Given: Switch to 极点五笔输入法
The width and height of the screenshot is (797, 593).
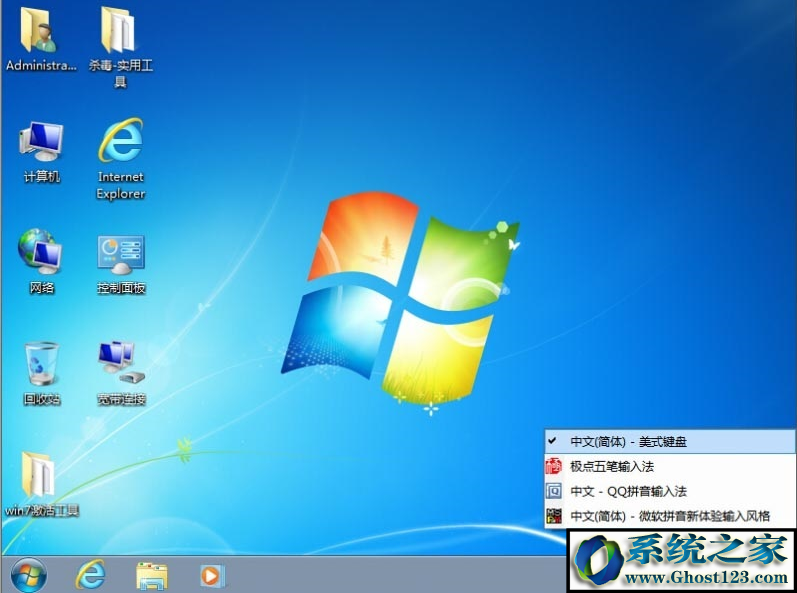Looking at the screenshot, I should click(670, 466).
